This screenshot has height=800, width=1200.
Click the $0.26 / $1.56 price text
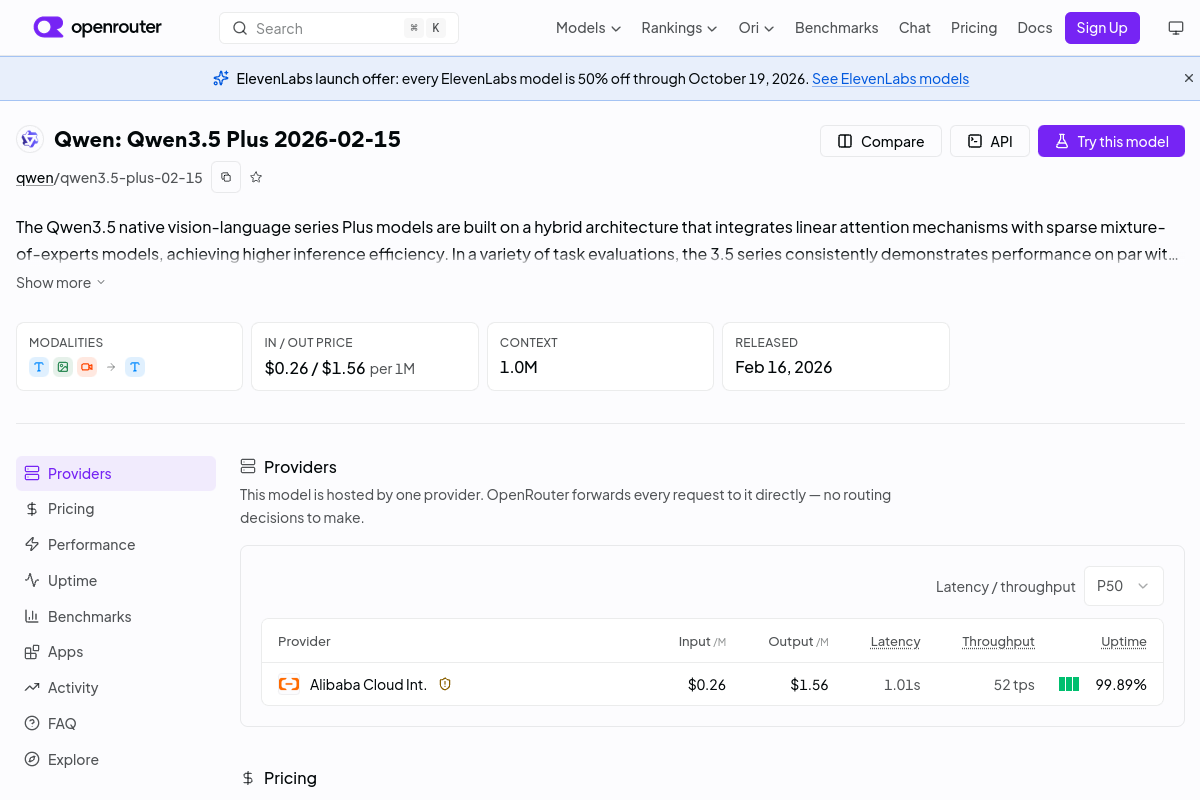315,368
